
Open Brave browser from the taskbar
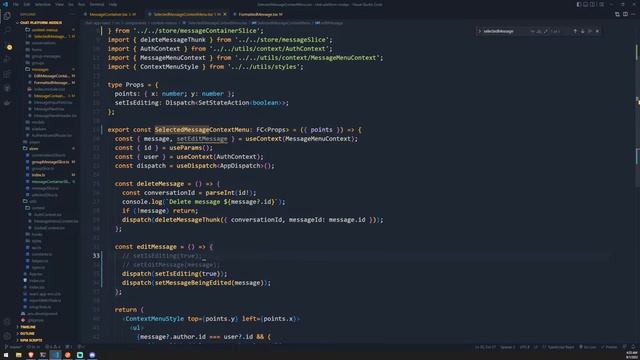tap(31, 355)
